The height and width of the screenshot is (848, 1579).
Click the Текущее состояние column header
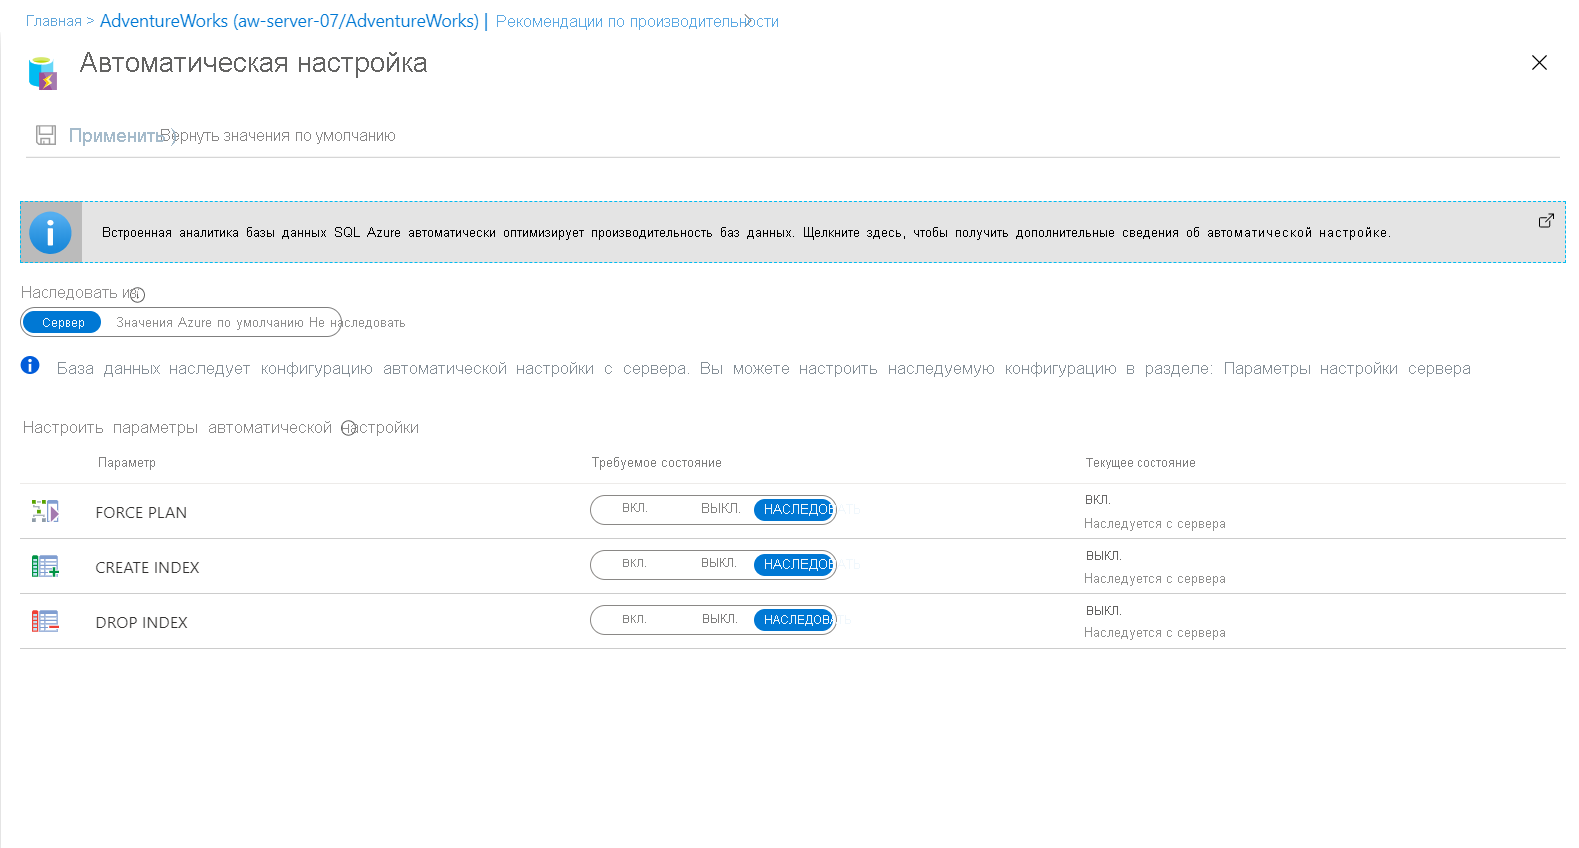(x=1140, y=463)
